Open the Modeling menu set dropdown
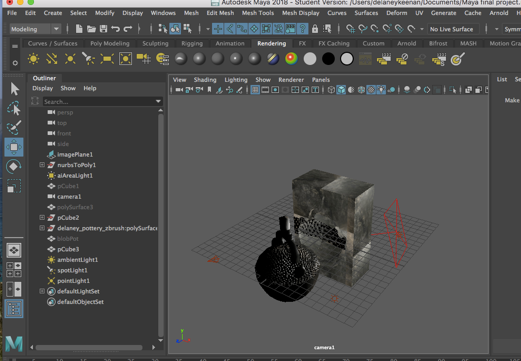This screenshot has width=521, height=361. pos(35,29)
